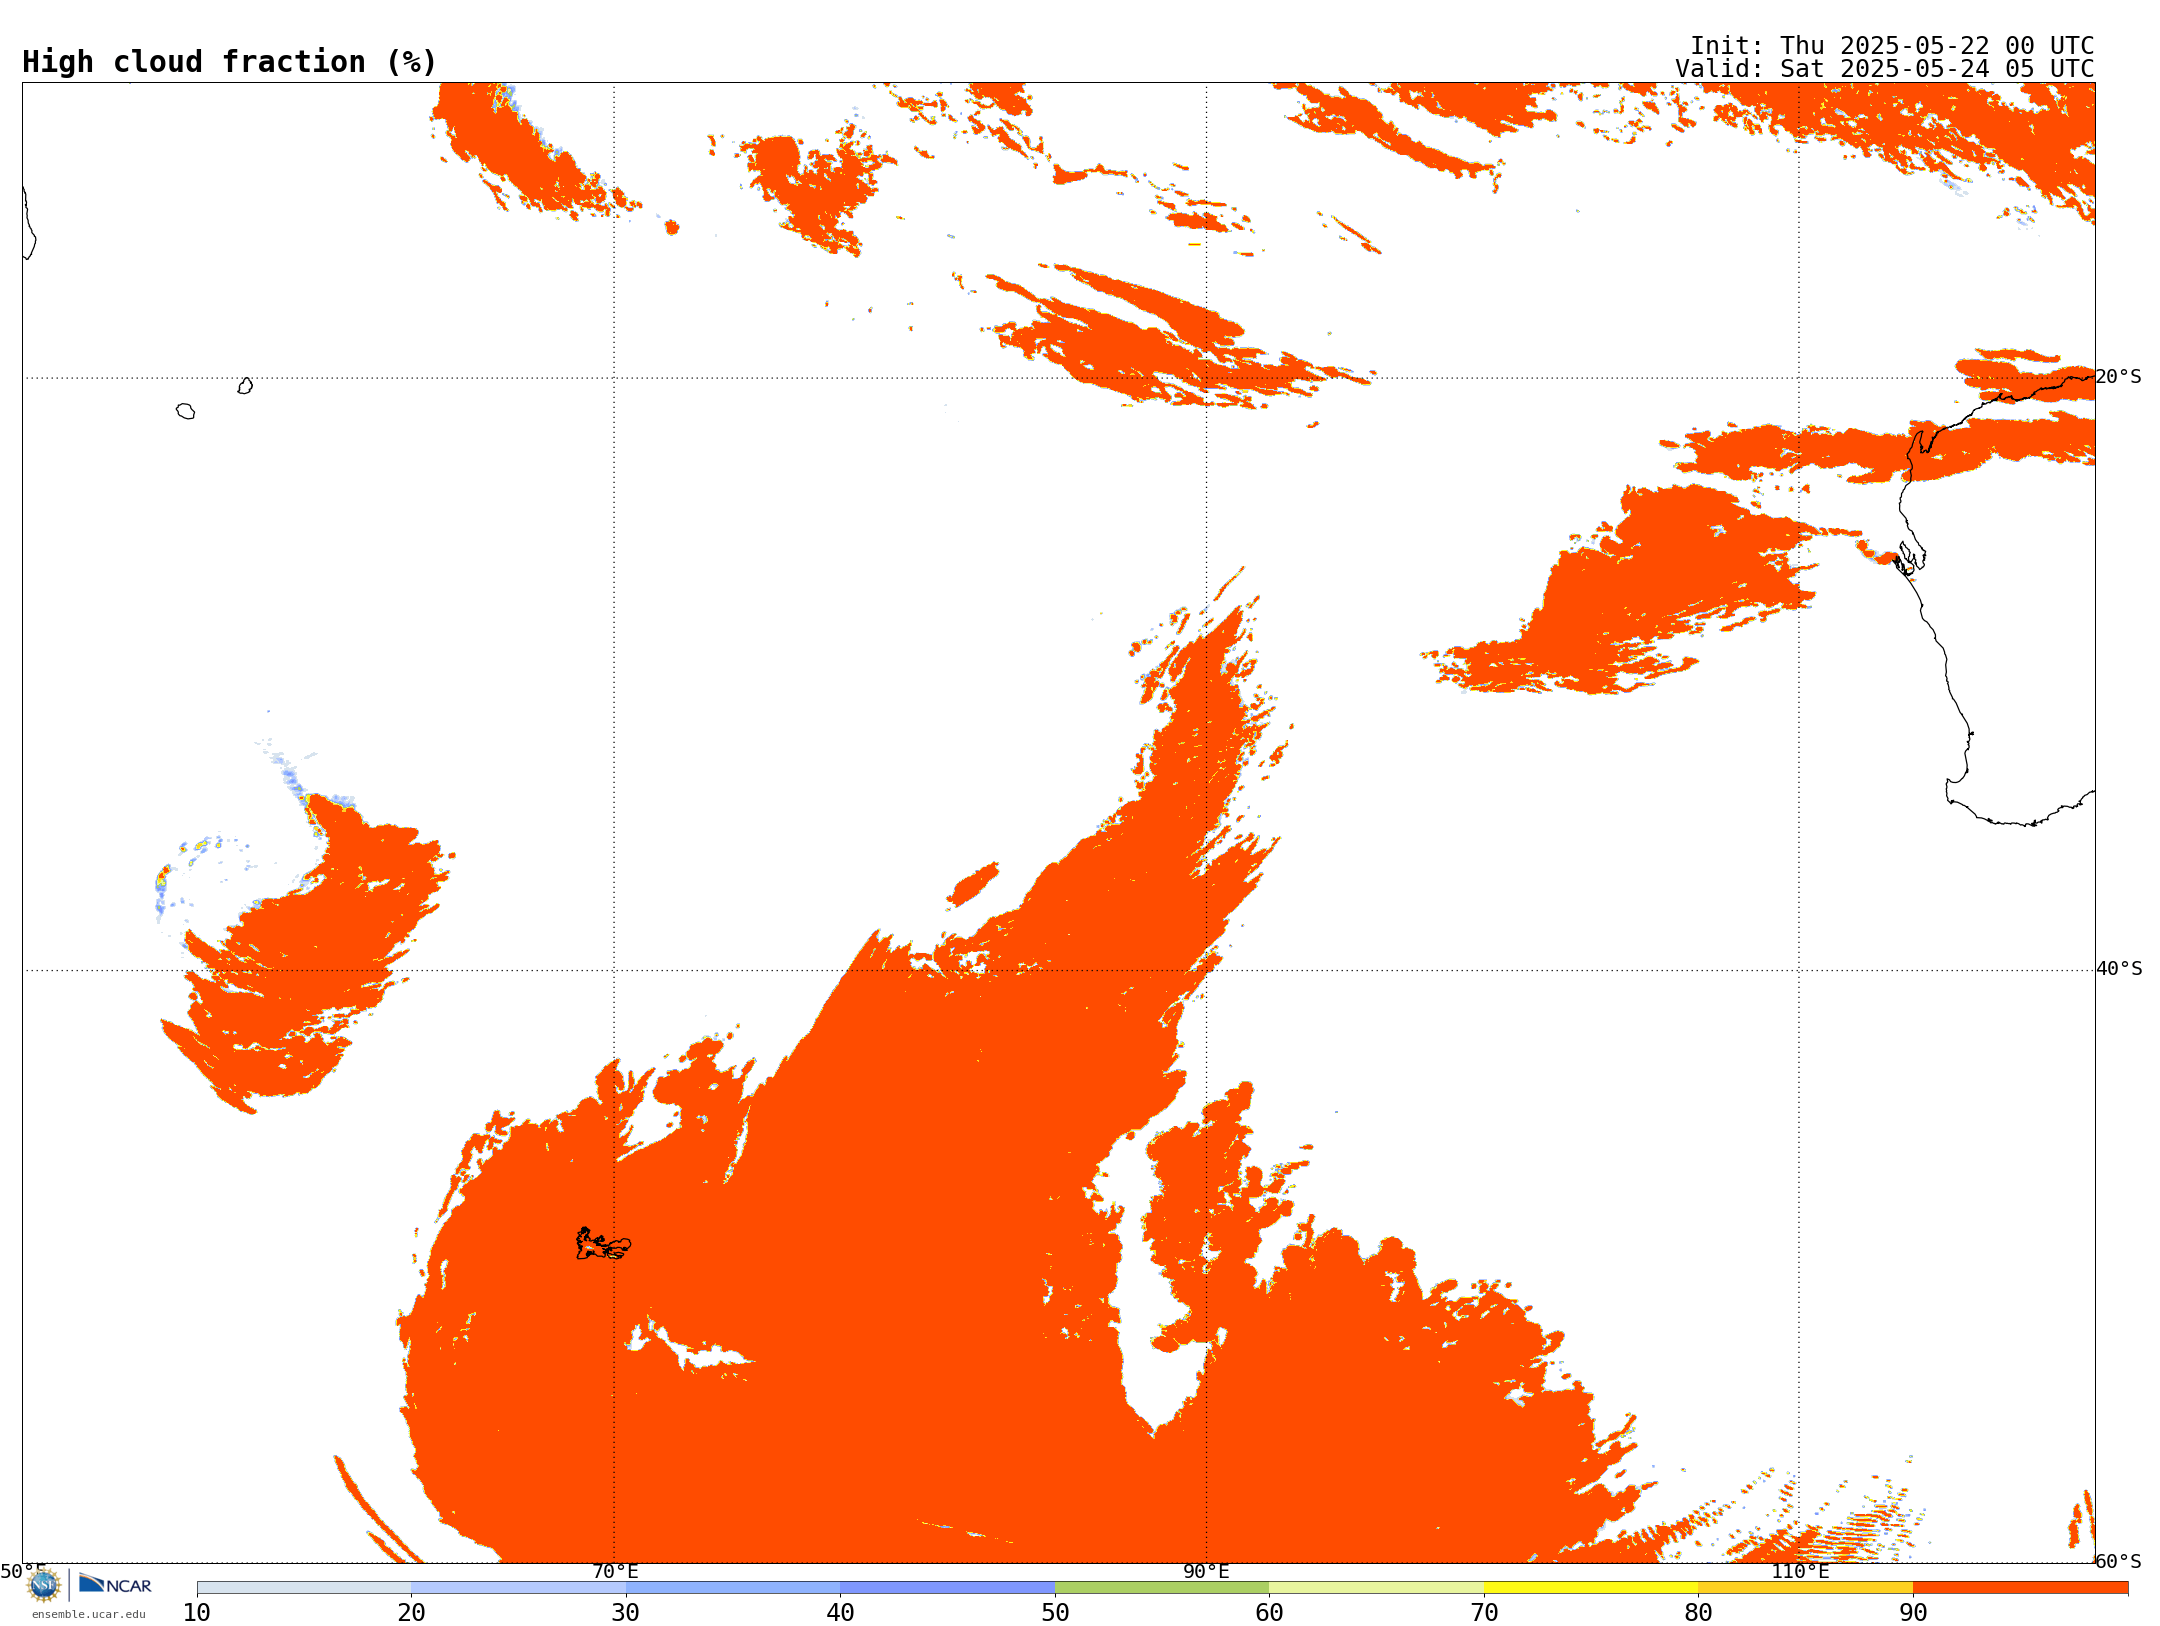Click the 40–50 periwinkle colorbar segment
2160x1626 pixels.
tap(947, 1588)
